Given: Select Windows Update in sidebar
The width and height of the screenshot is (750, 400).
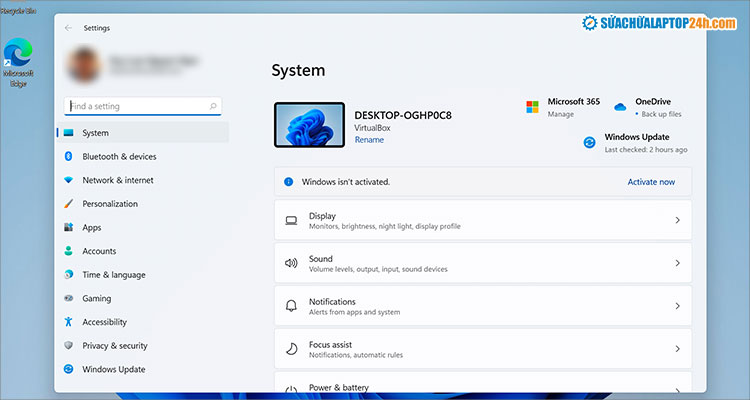Looking at the screenshot, I should coord(143,369).
